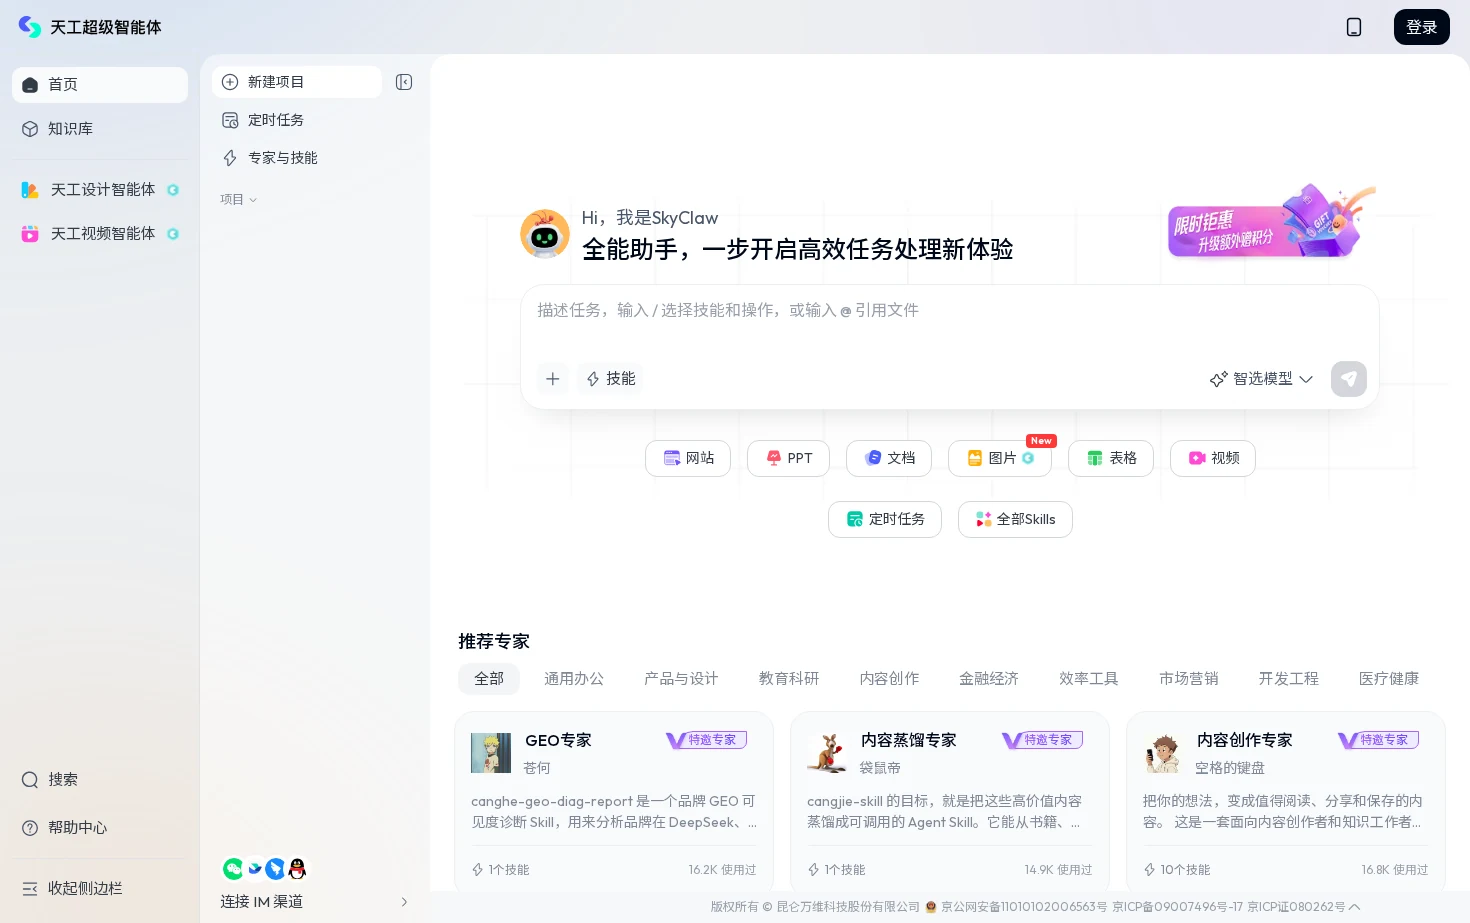This screenshot has height=923, width=1470.
Task: Click 10个技能 on 内容创作专家 card
Action: pos(1177,870)
